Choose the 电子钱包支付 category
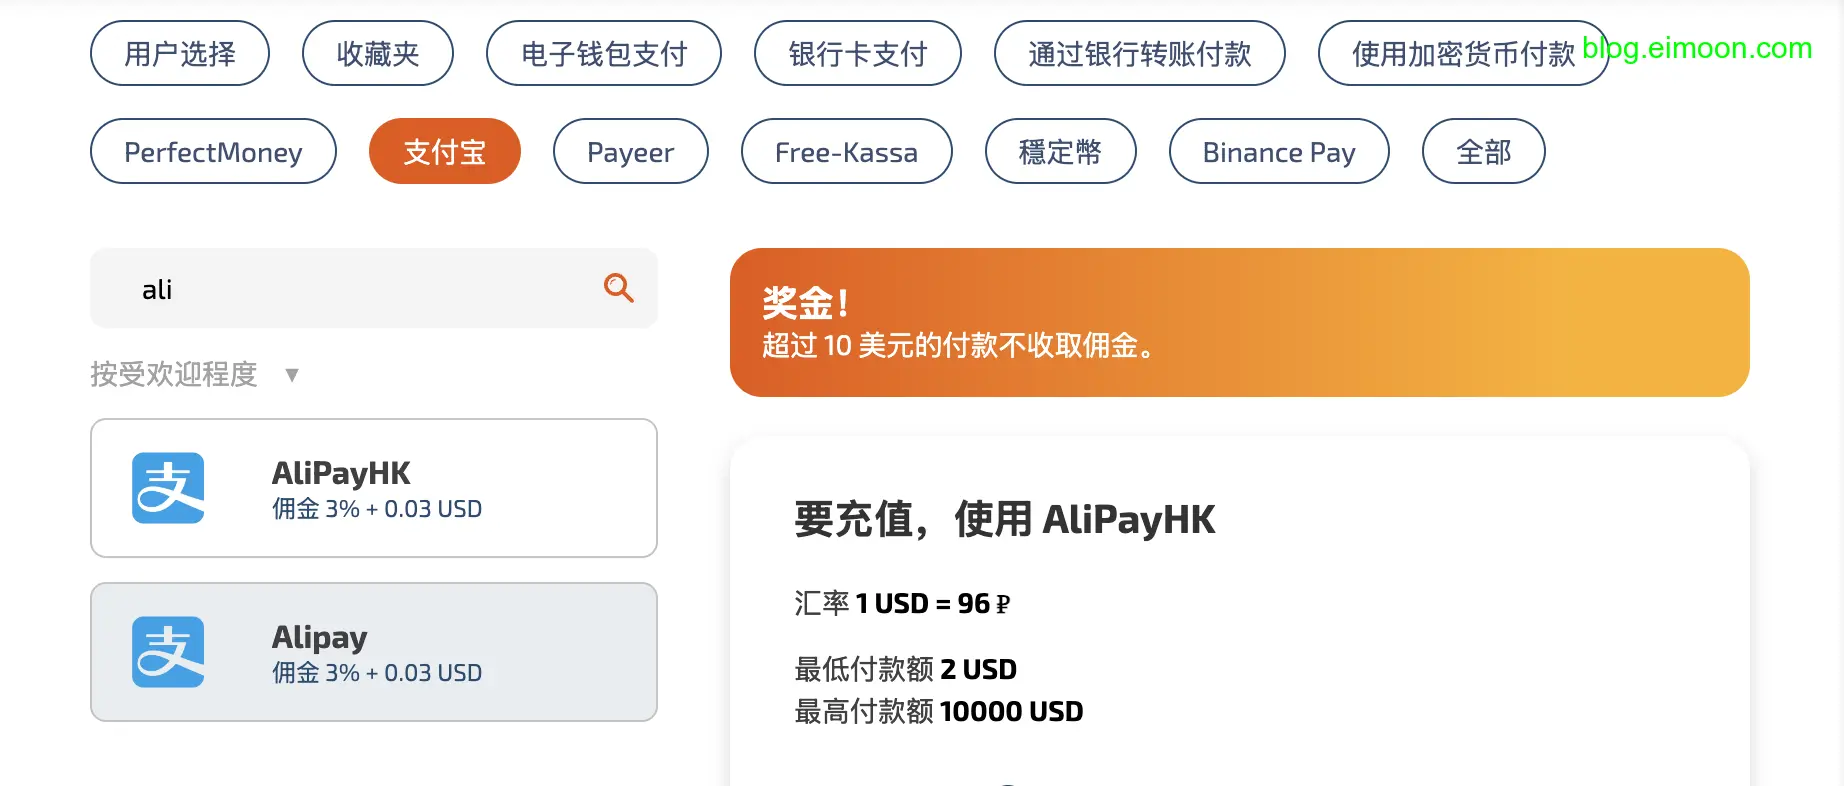 [604, 54]
